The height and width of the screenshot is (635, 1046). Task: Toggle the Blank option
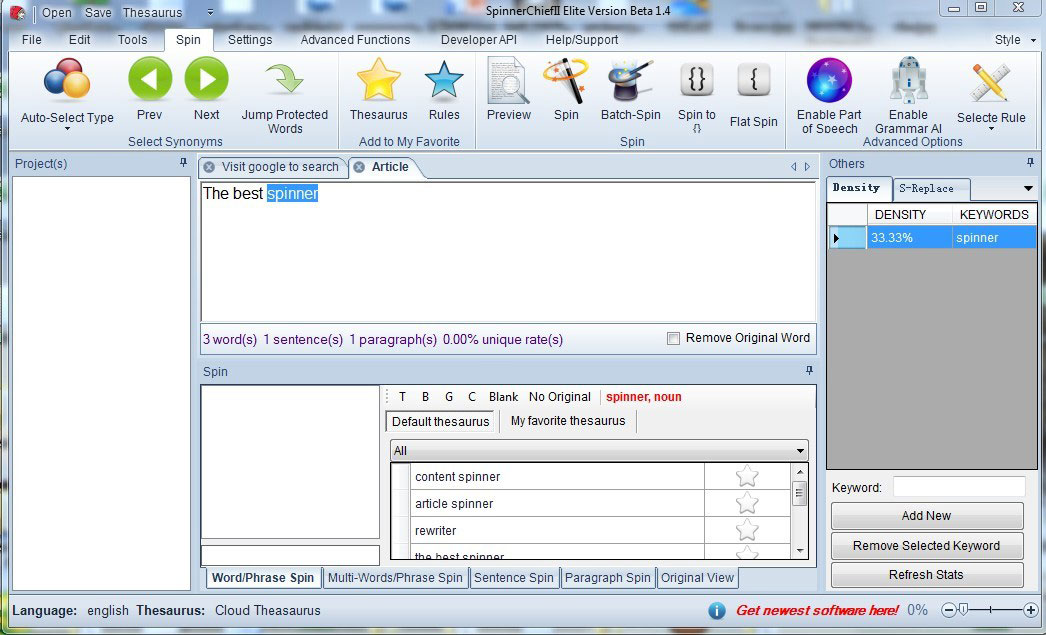[x=503, y=397]
